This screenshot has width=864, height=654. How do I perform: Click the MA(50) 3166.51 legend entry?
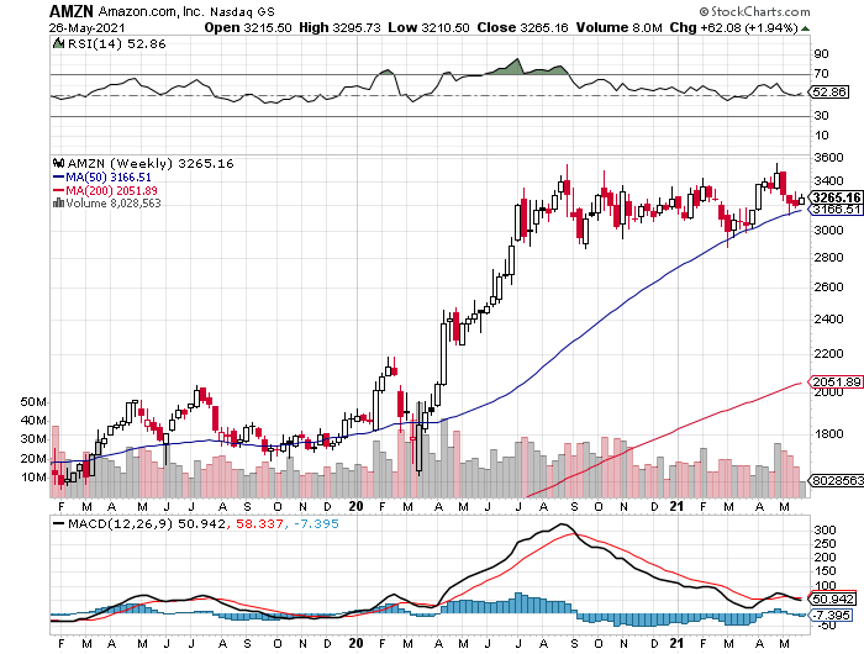(x=102, y=177)
